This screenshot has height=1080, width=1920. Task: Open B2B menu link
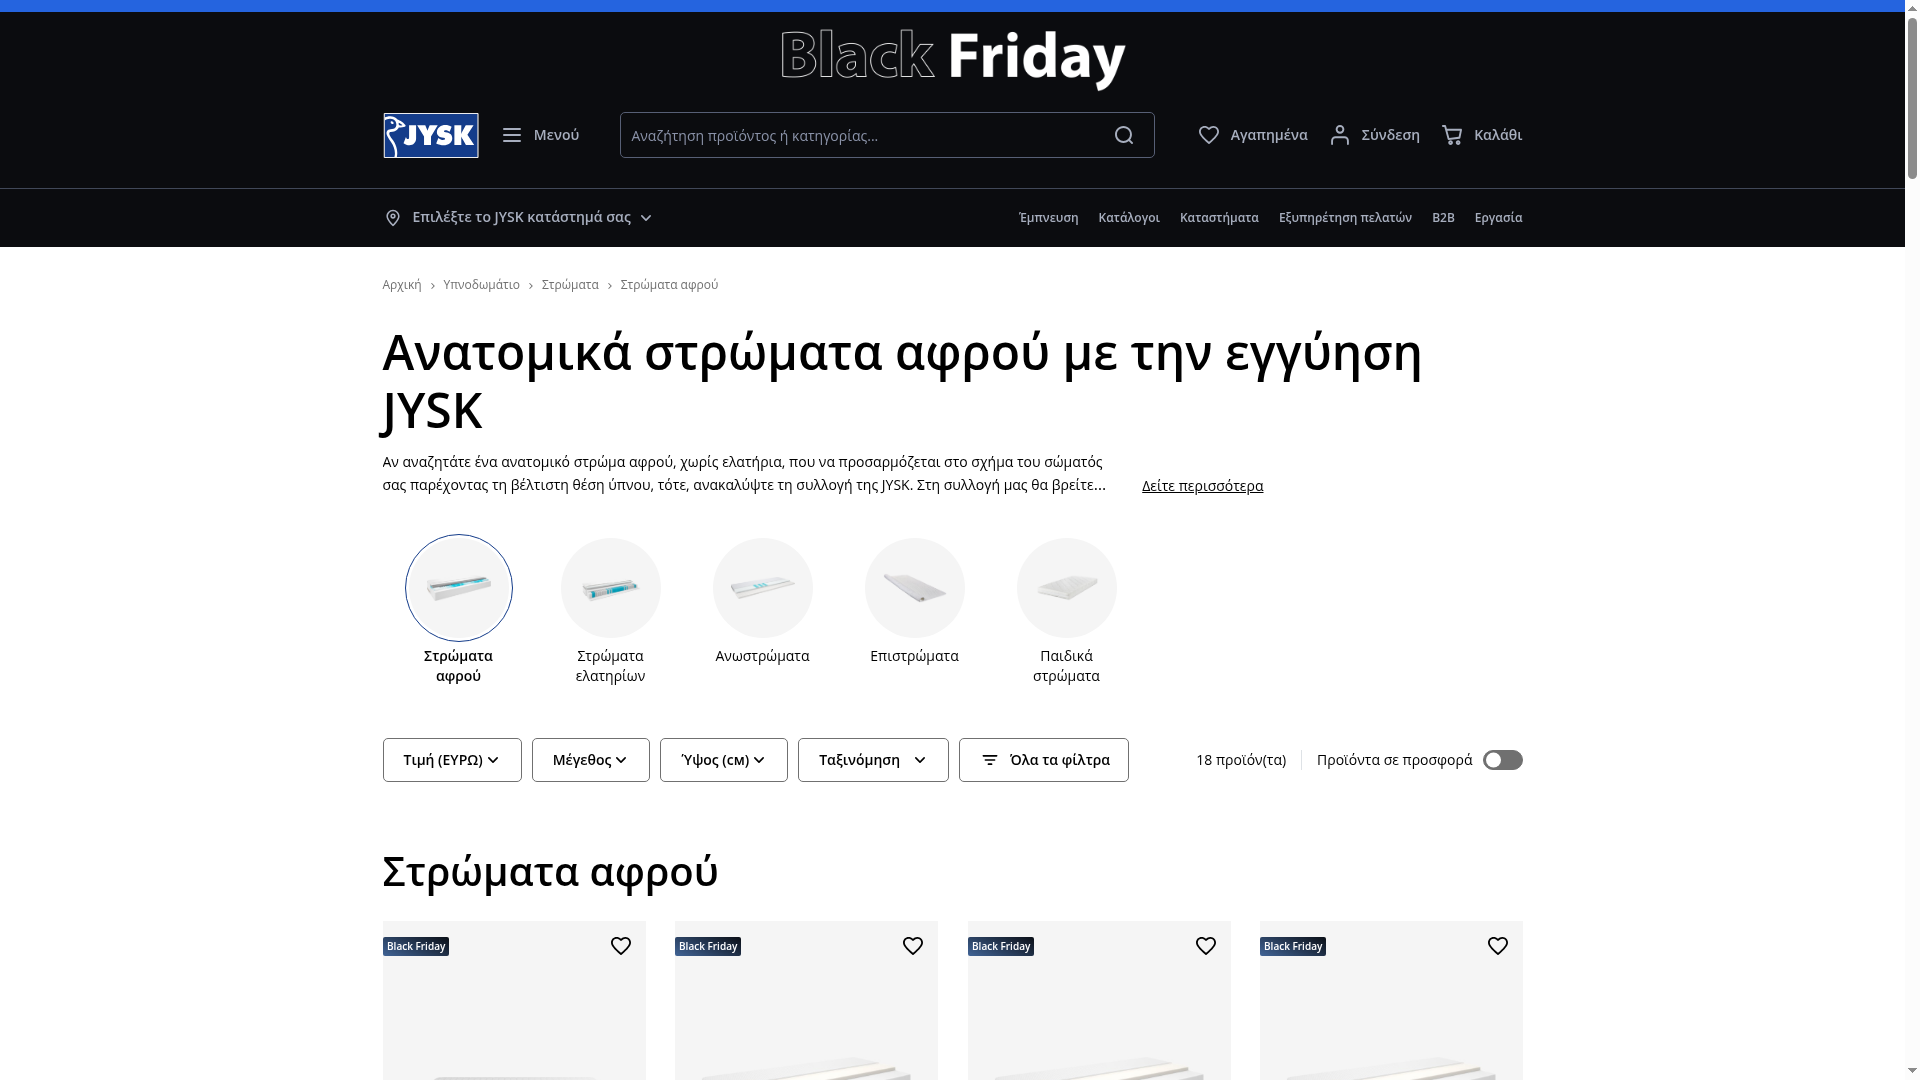1443,218
